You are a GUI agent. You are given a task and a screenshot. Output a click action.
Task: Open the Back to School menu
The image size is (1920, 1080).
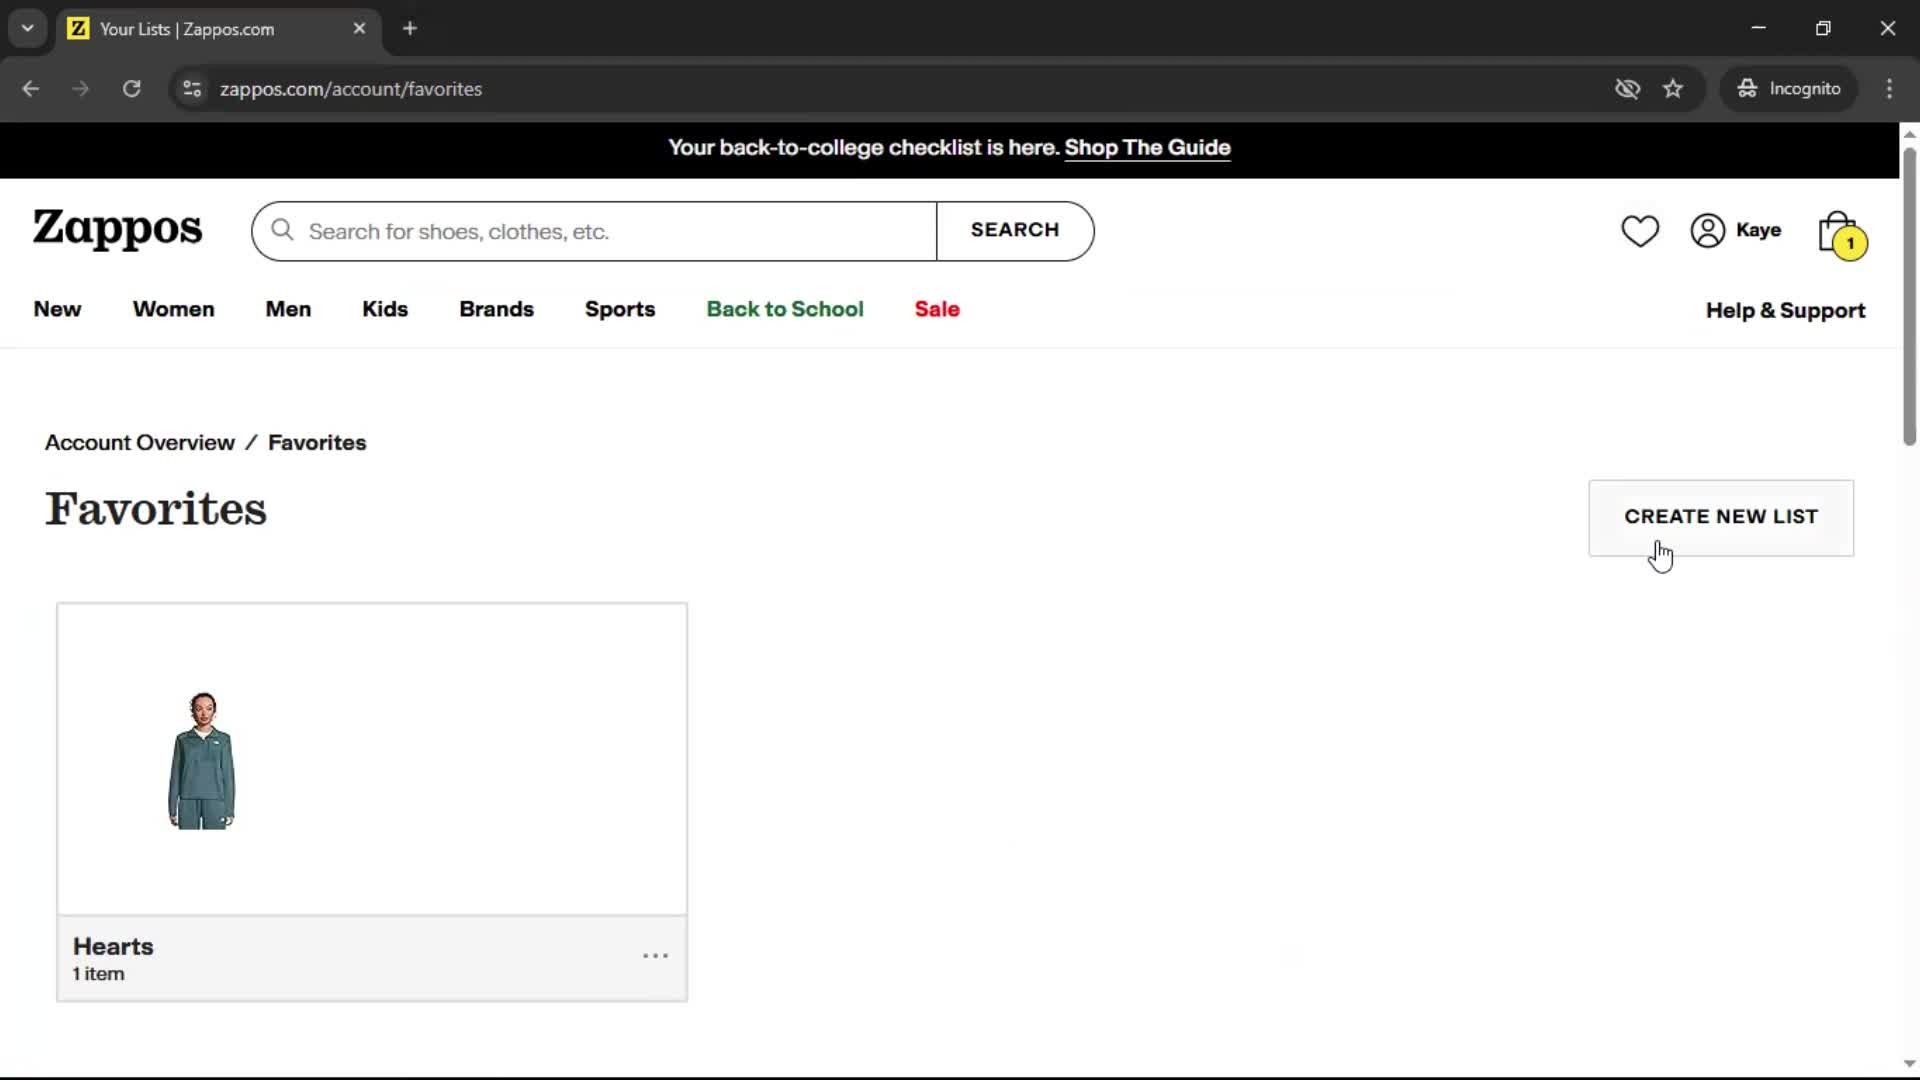coord(785,310)
